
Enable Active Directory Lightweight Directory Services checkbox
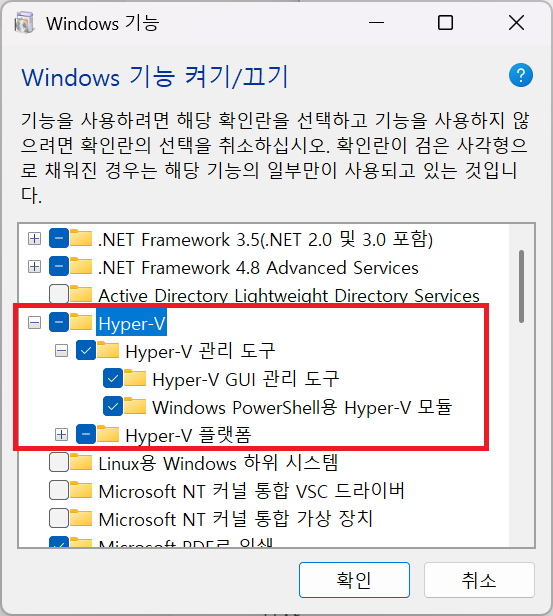tap(59, 294)
